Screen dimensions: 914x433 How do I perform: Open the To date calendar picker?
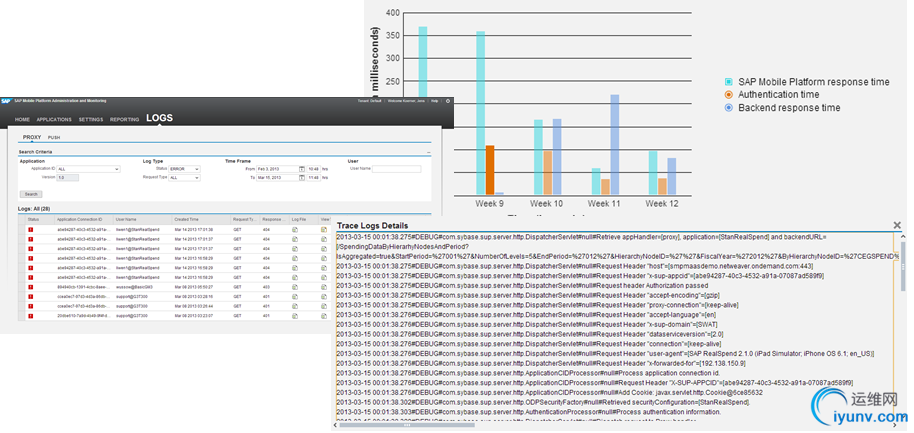302,178
